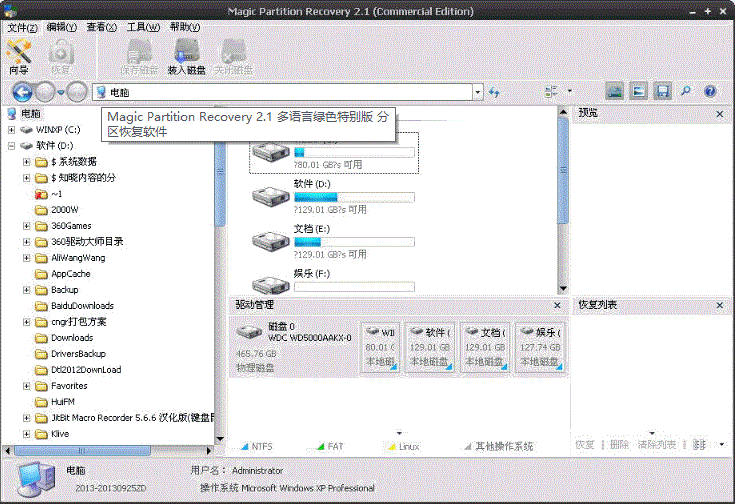Select physical disk 磁盘 0 WDC
The width and height of the screenshot is (735, 504).
coord(294,347)
